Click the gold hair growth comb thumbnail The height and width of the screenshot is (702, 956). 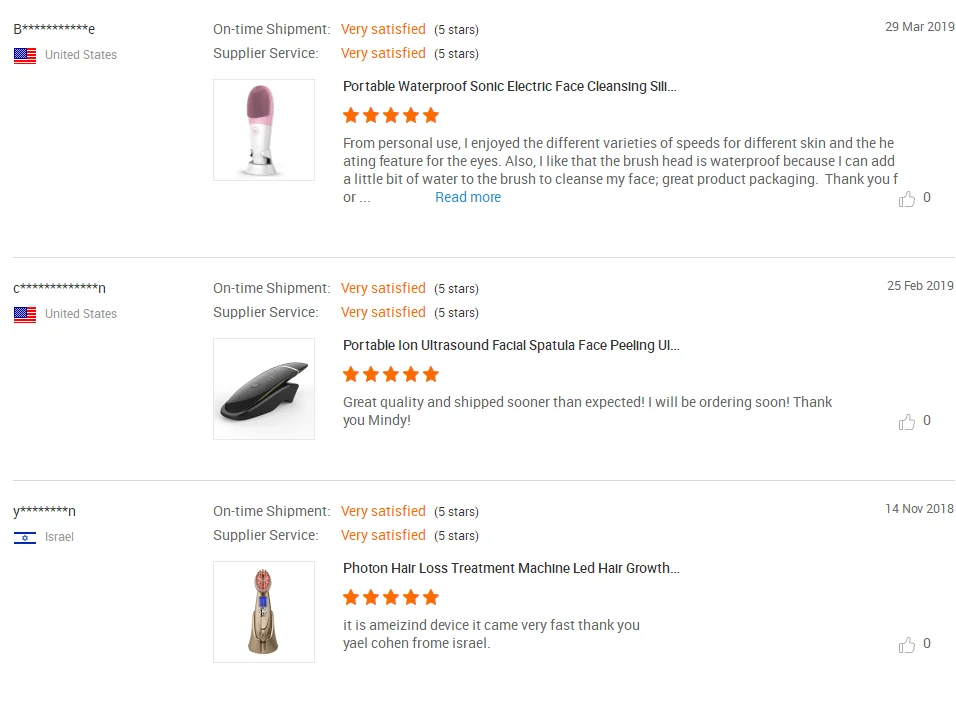264,612
